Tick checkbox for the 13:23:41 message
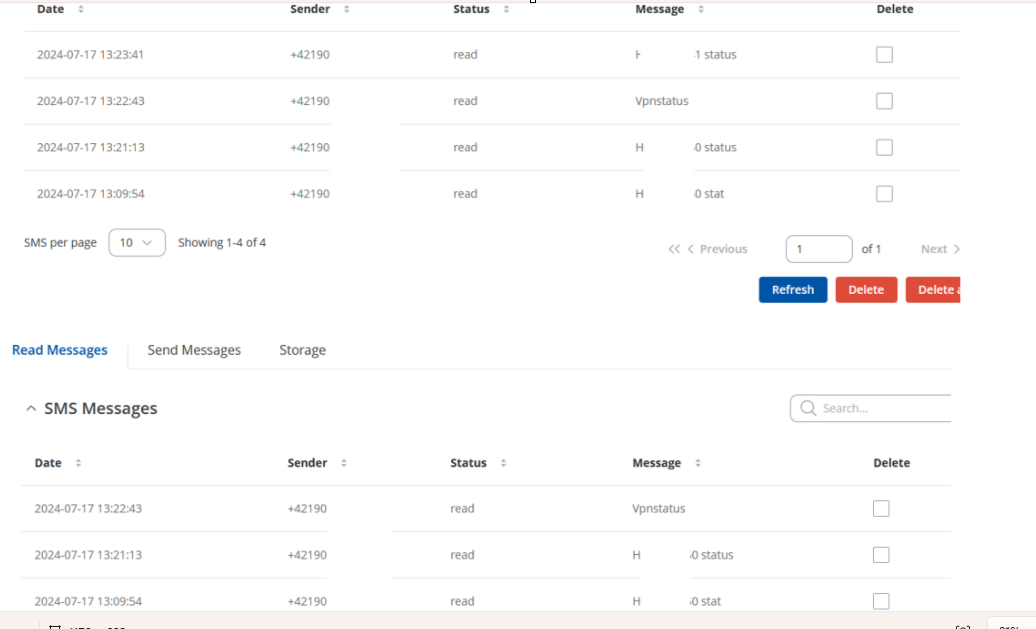Viewport: 1036px width, 629px height. 884,55
